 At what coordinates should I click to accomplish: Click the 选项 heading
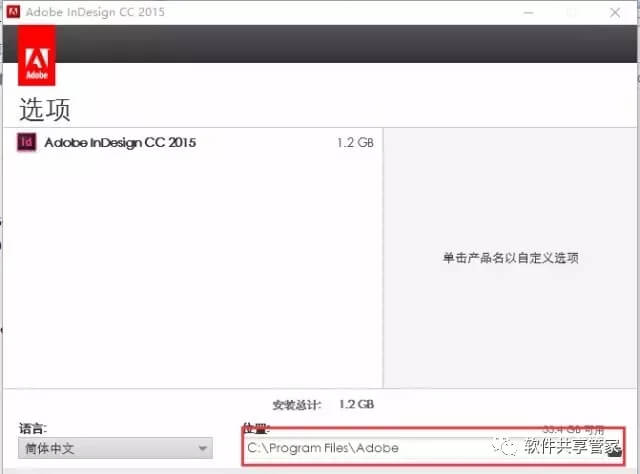coord(45,109)
